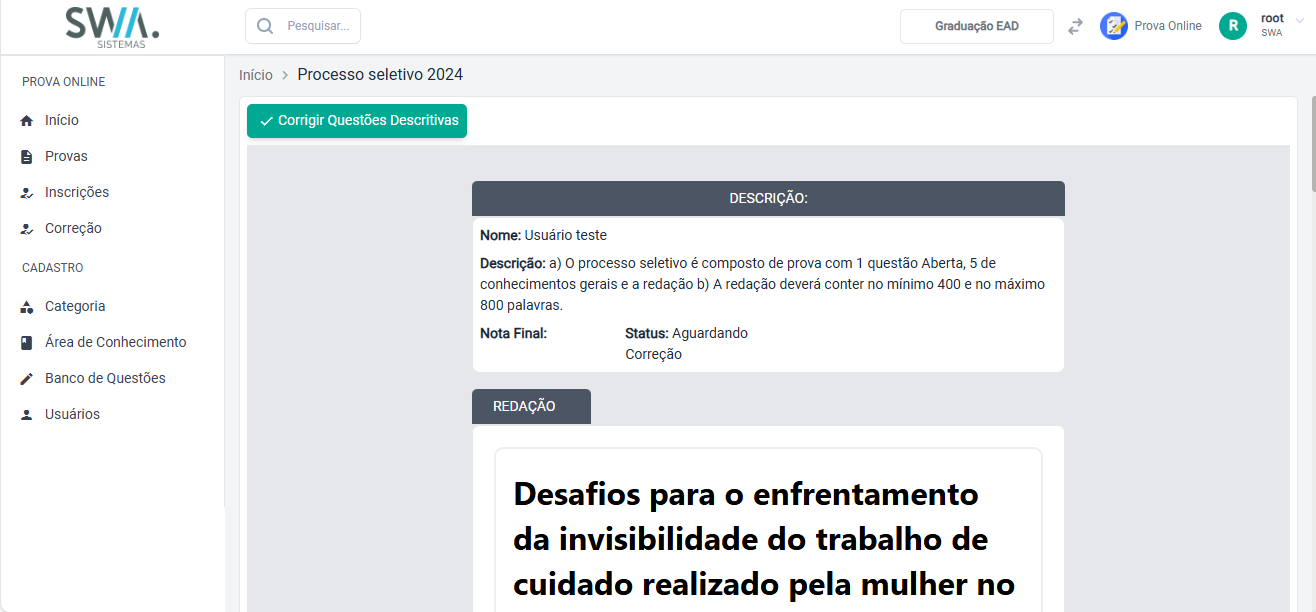Click the swap arrows icon beside Graduação EAD

[1075, 27]
